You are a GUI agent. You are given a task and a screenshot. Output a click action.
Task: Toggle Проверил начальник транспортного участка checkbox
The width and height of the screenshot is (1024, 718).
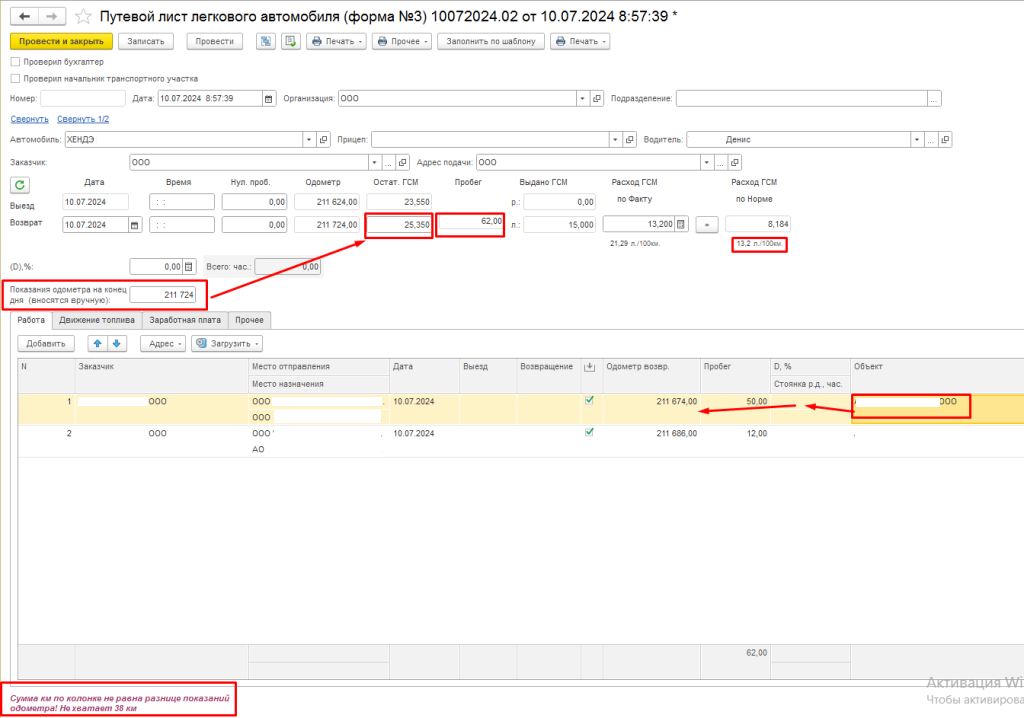[15, 78]
